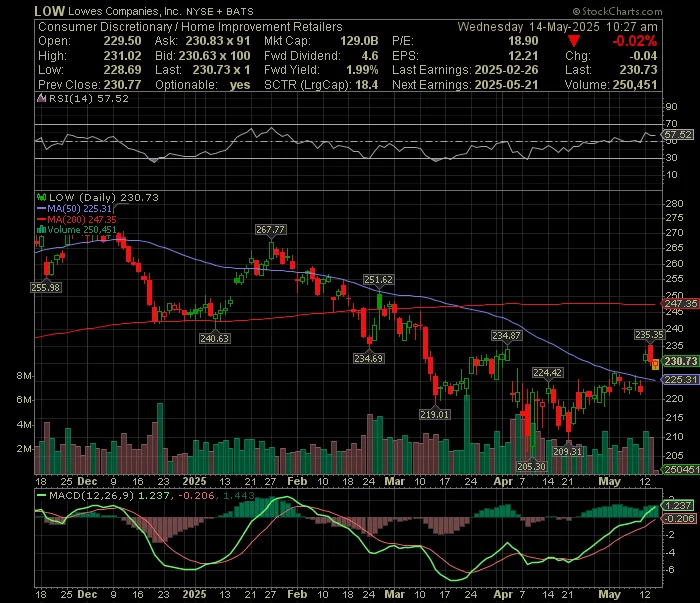700x603 pixels.
Task: Click the 230.73 last price axis tag
Action: tap(681, 361)
